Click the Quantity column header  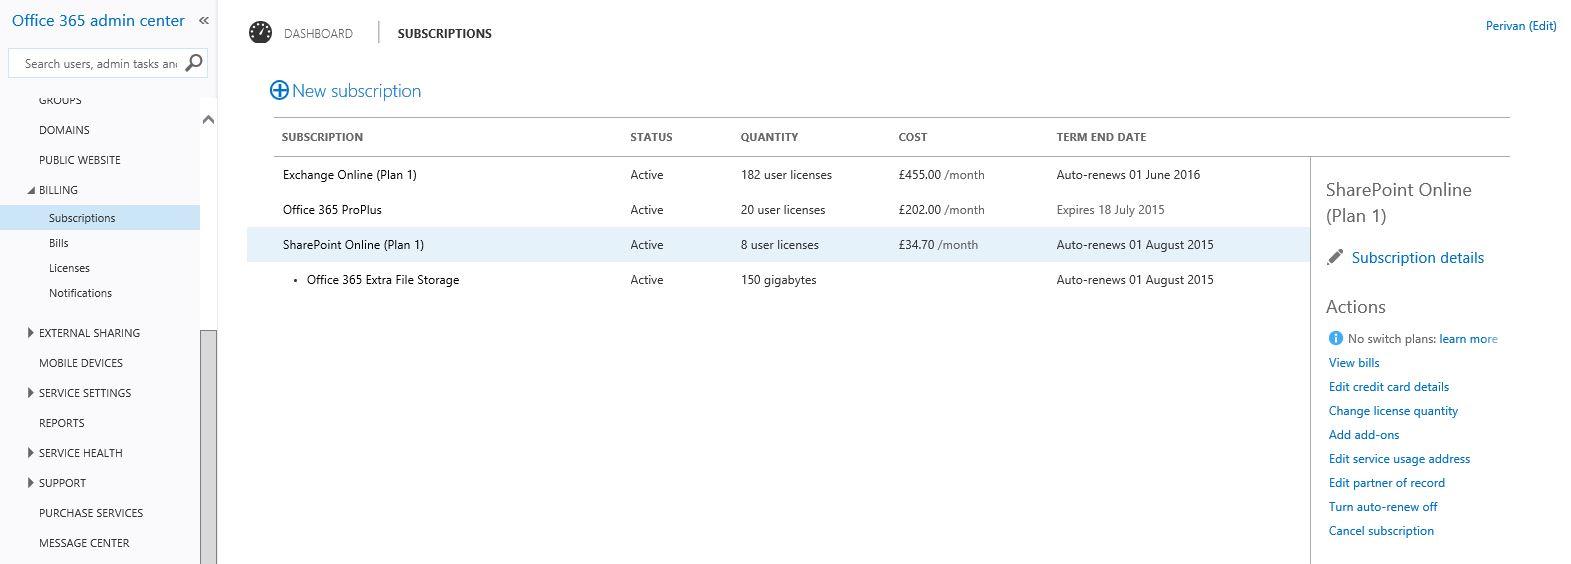769,137
